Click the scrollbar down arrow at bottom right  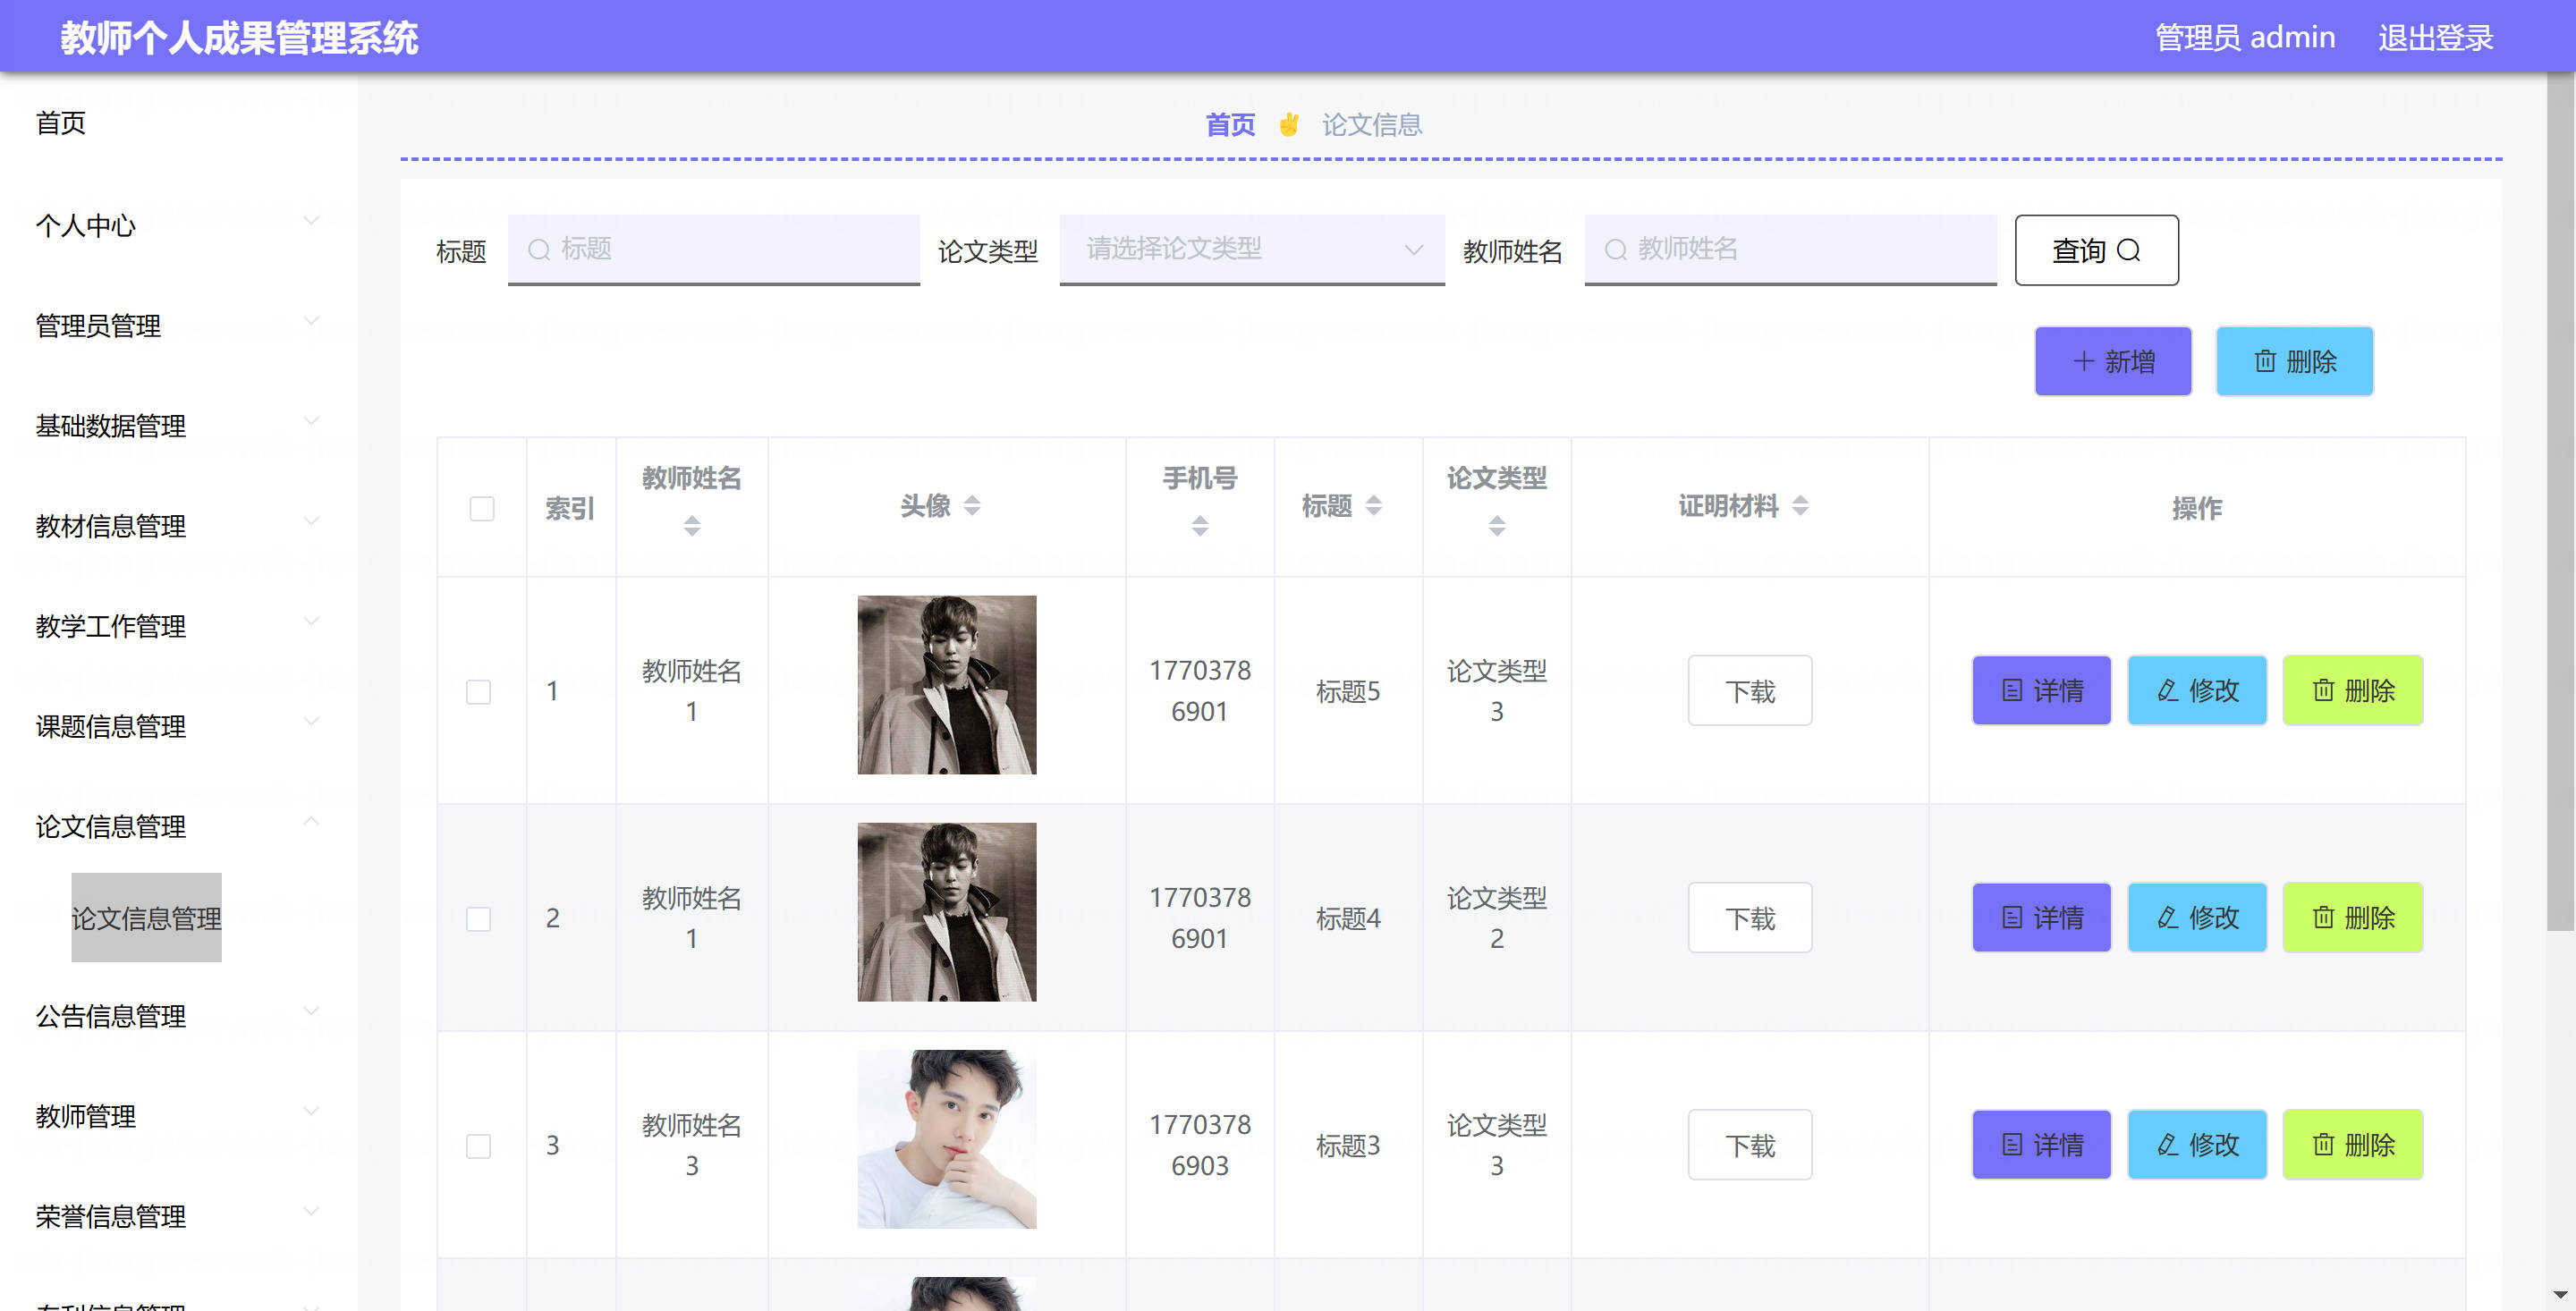(2560, 1296)
